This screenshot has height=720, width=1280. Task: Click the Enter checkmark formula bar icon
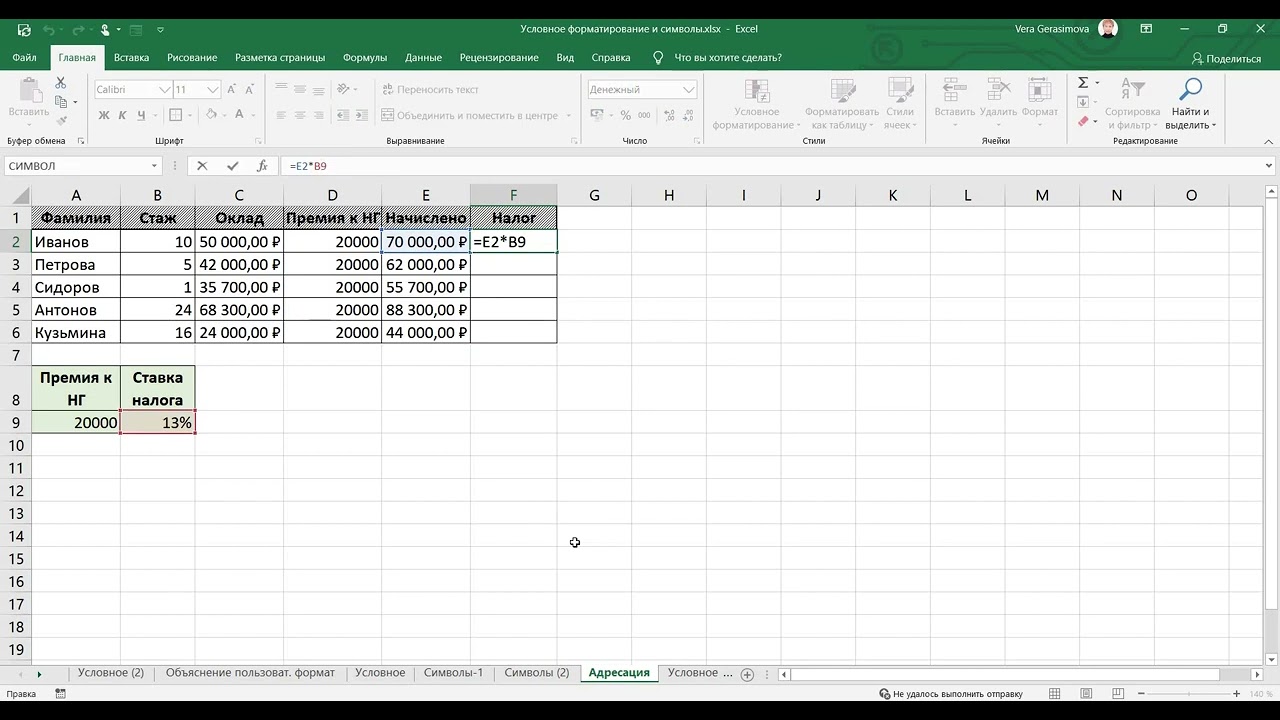(x=233, y=166)
